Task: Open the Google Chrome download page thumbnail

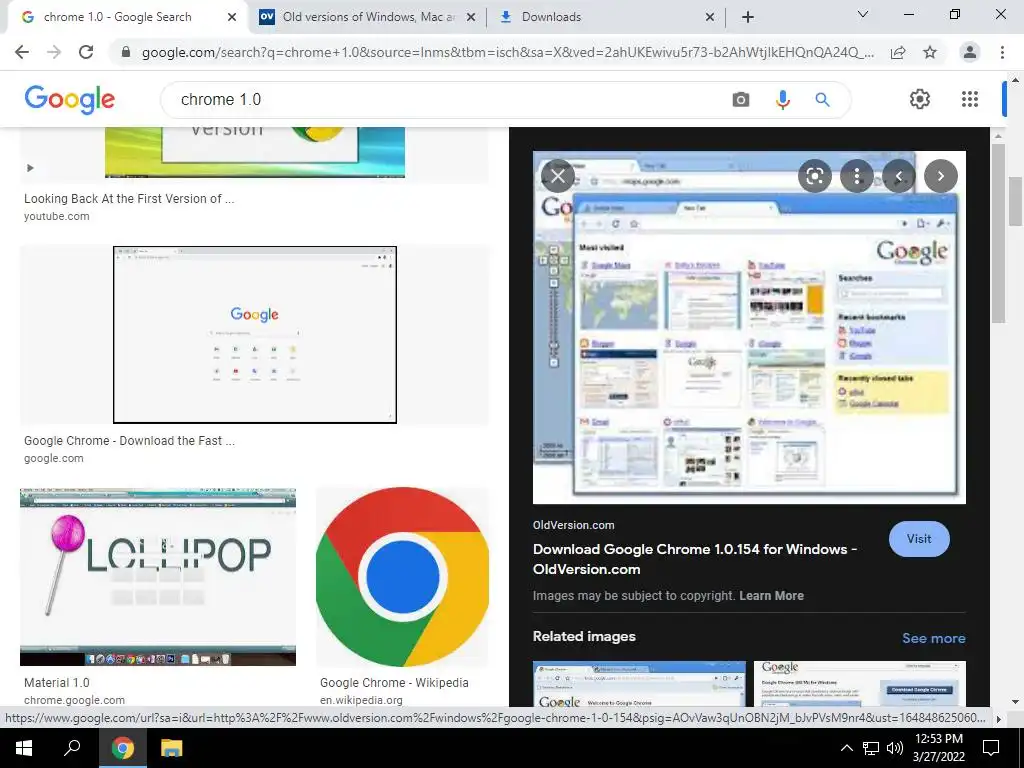Action: (255, 334)
